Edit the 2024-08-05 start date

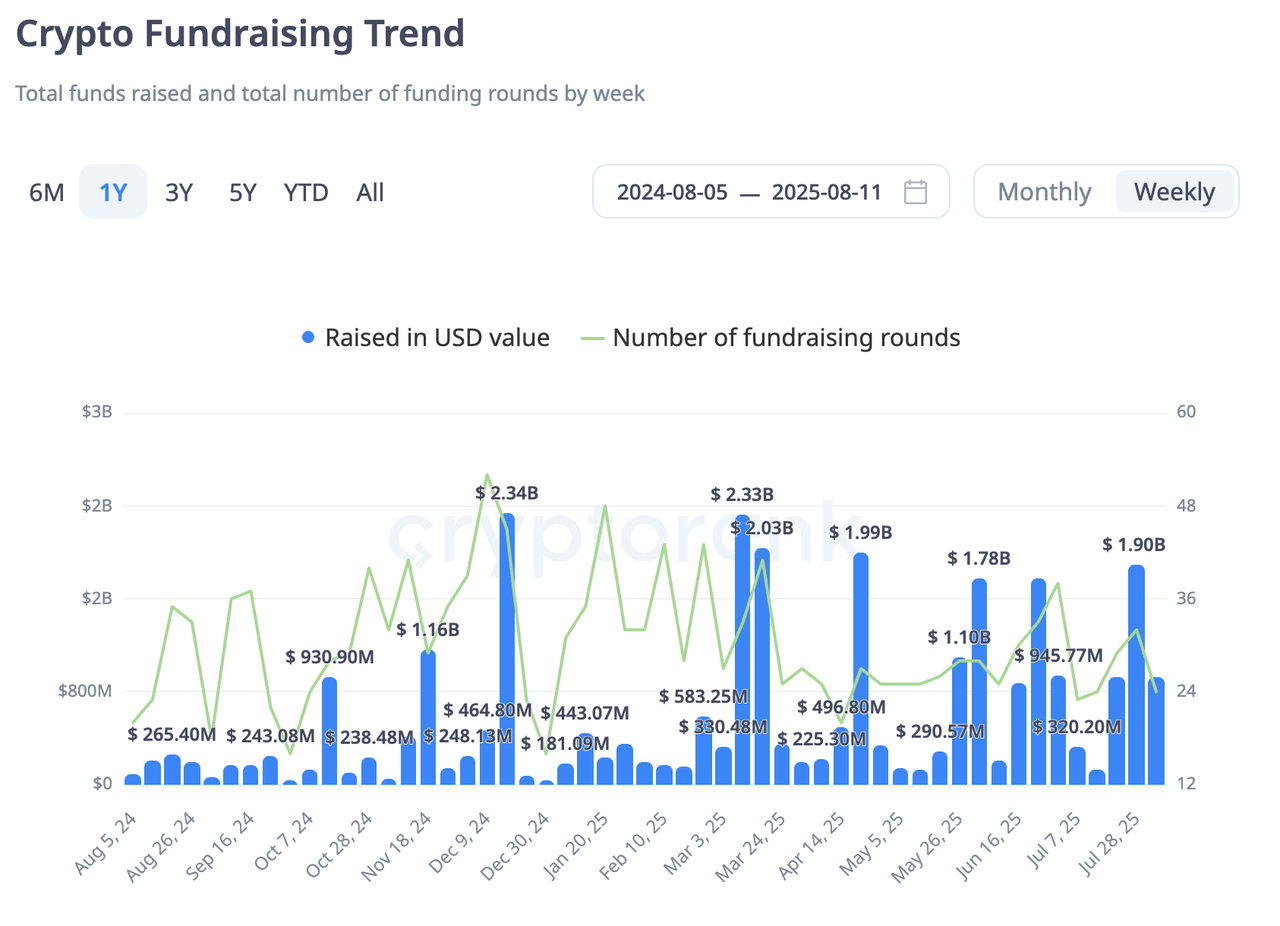point(671,192)
